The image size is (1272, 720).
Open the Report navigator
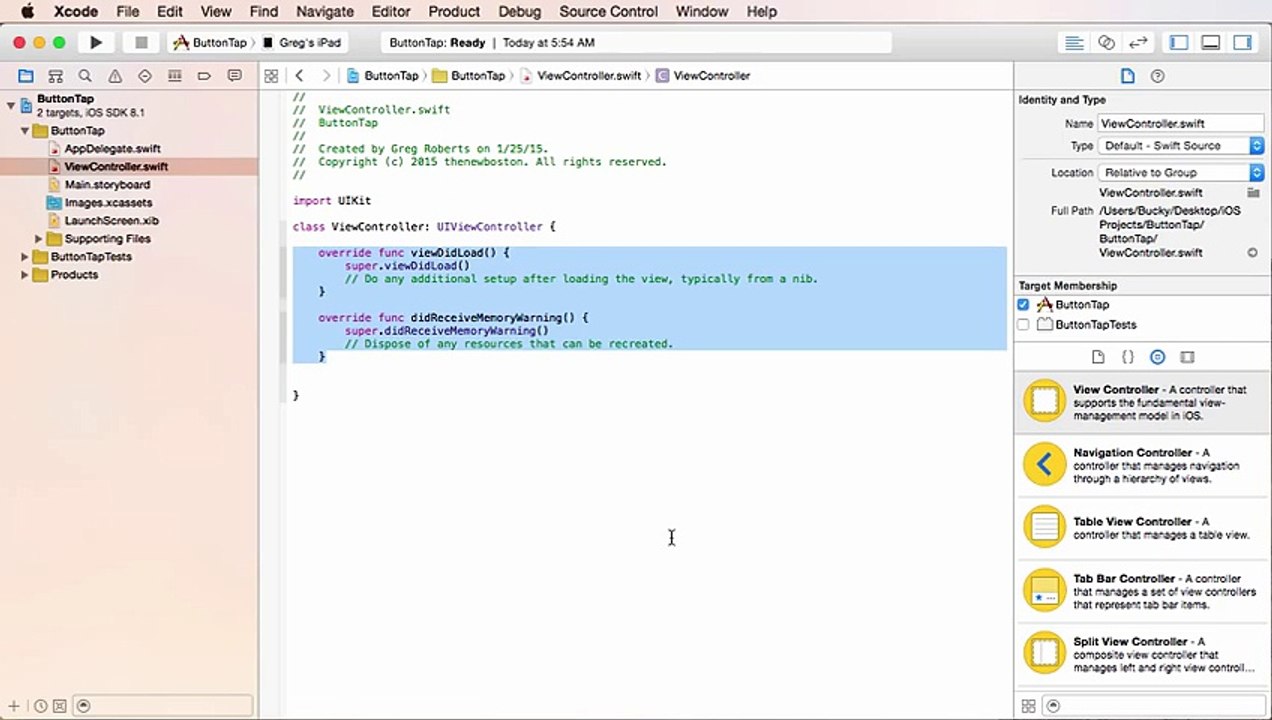(234, 76)
